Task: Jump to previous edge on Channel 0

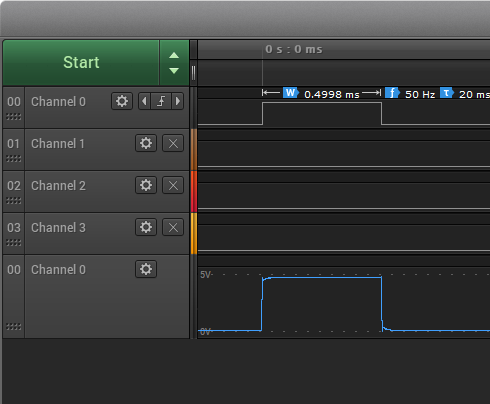Action: (x=144, y=101)
